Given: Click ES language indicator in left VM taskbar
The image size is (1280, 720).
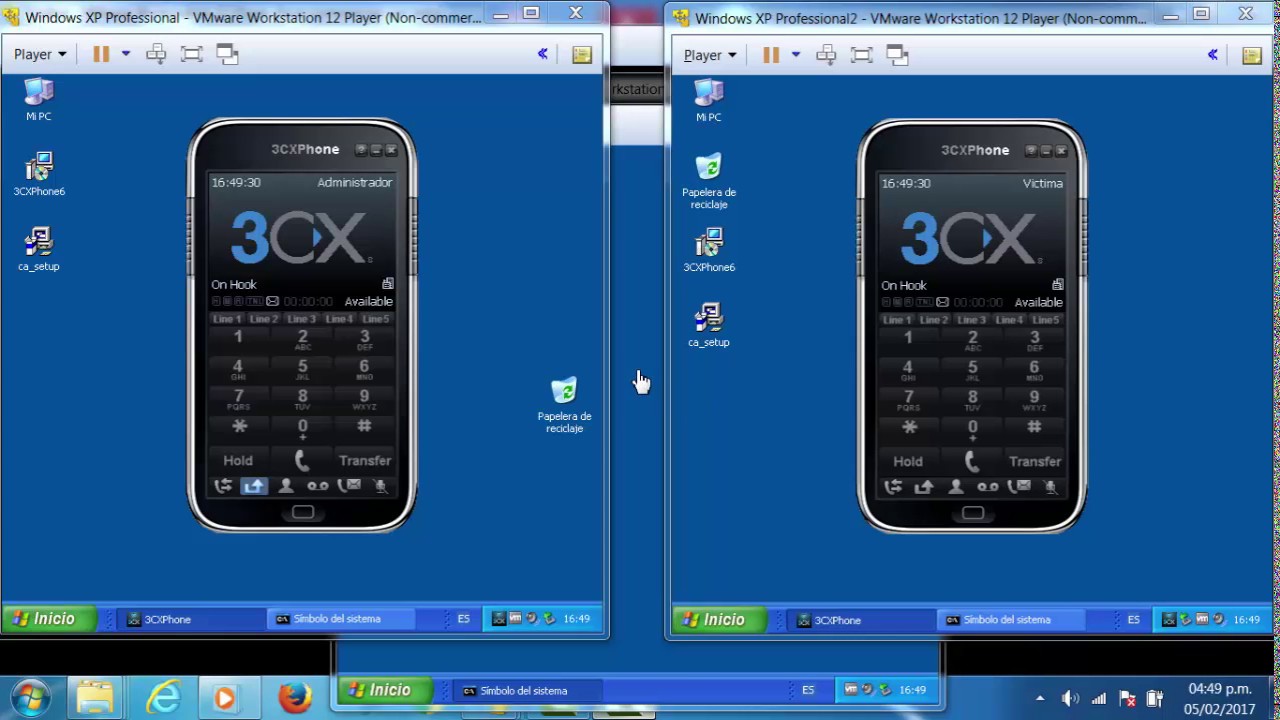Looking at the screenshot, I should coord(463,619).
